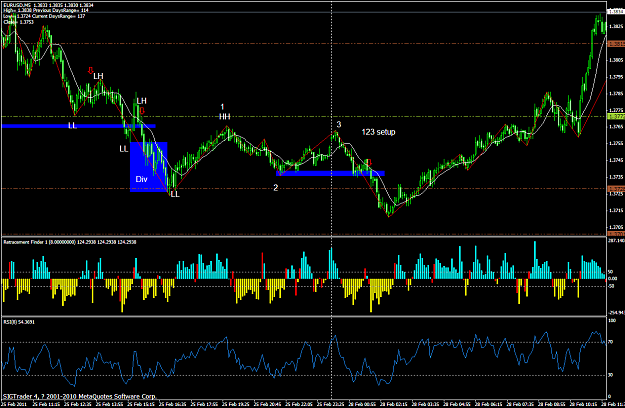625x408 pixels.
Task: Select the blue horizontal line below point 3
Action: 330,173
